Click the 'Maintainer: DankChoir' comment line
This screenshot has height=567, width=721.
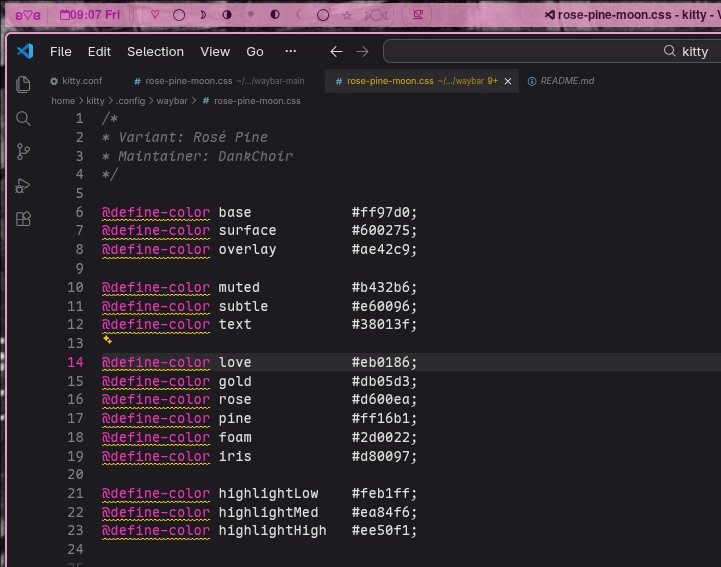click(x=197, y=156)
